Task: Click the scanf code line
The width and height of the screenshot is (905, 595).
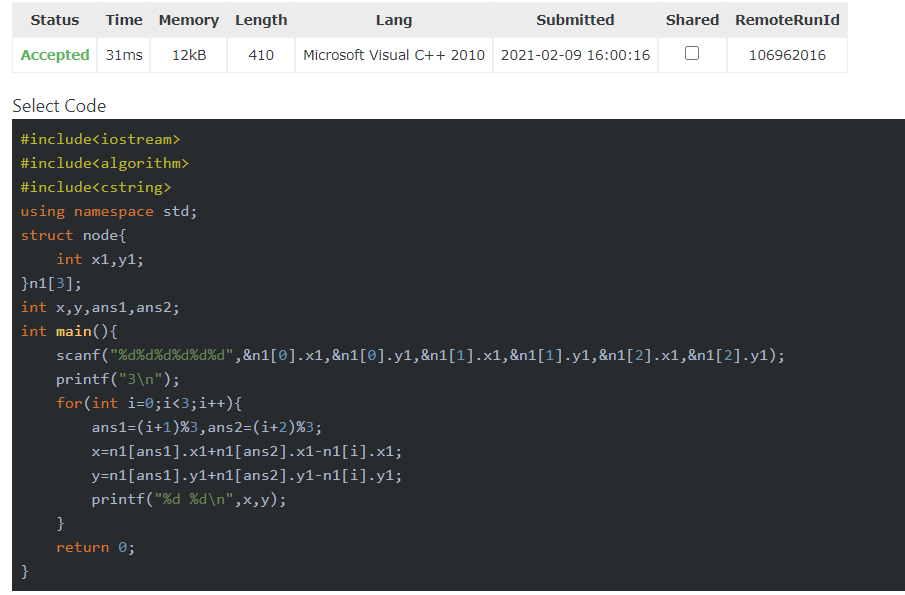Action: (420, 355)
